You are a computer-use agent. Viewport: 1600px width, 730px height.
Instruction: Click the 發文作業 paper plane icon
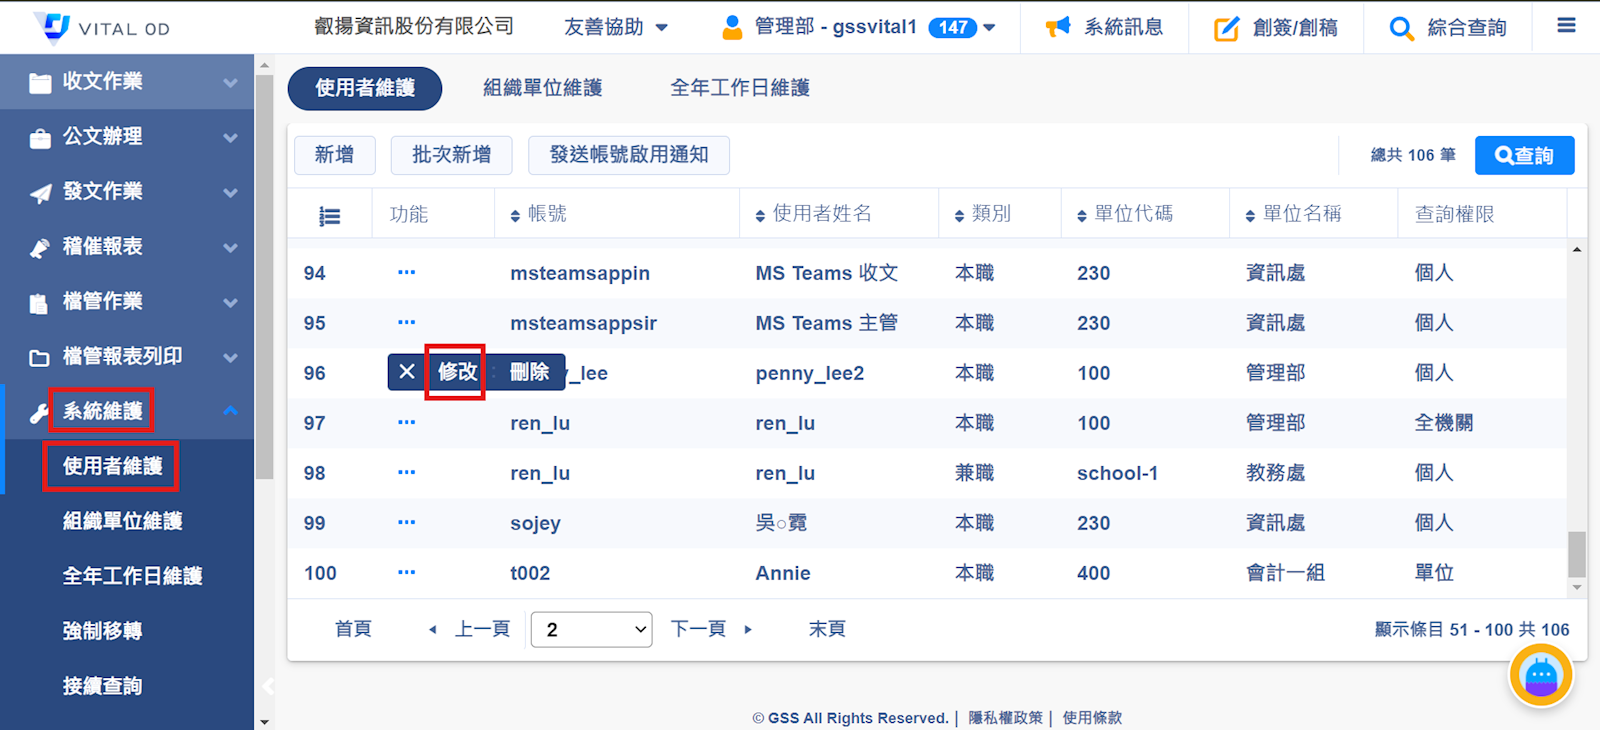(40, 193)
